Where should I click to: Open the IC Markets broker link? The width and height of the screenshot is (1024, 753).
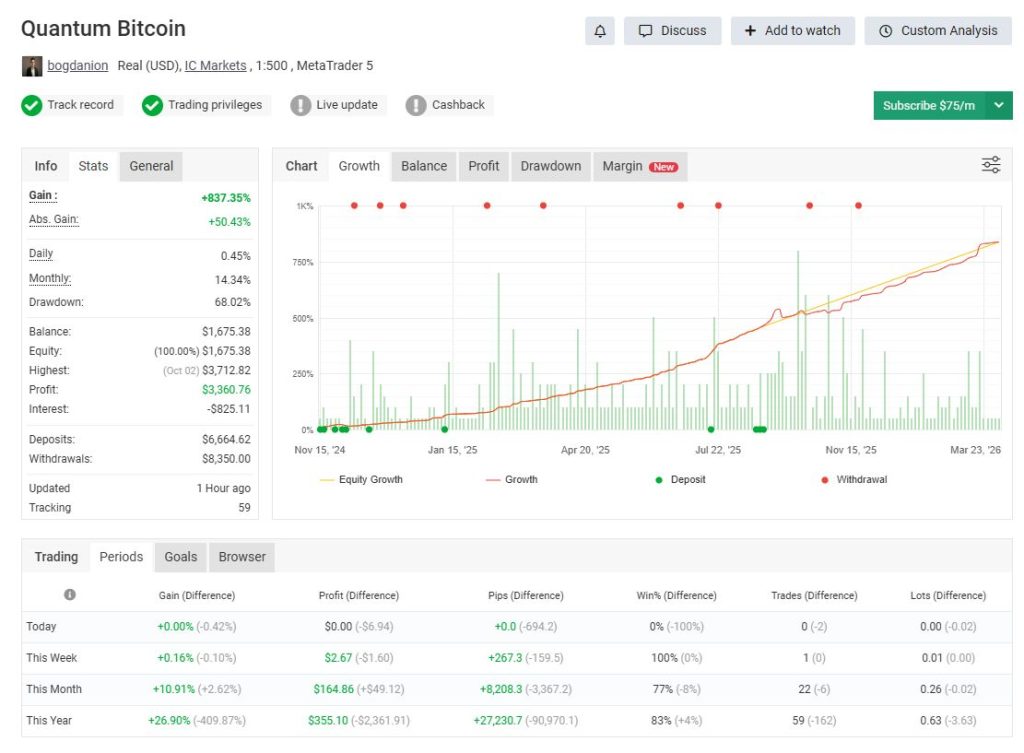tap(216, 65)
